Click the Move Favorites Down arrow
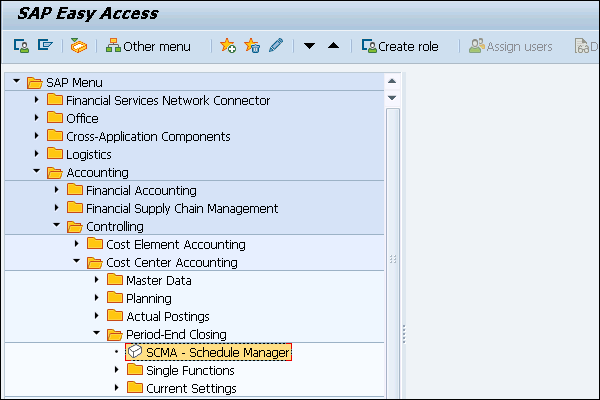 310,46
